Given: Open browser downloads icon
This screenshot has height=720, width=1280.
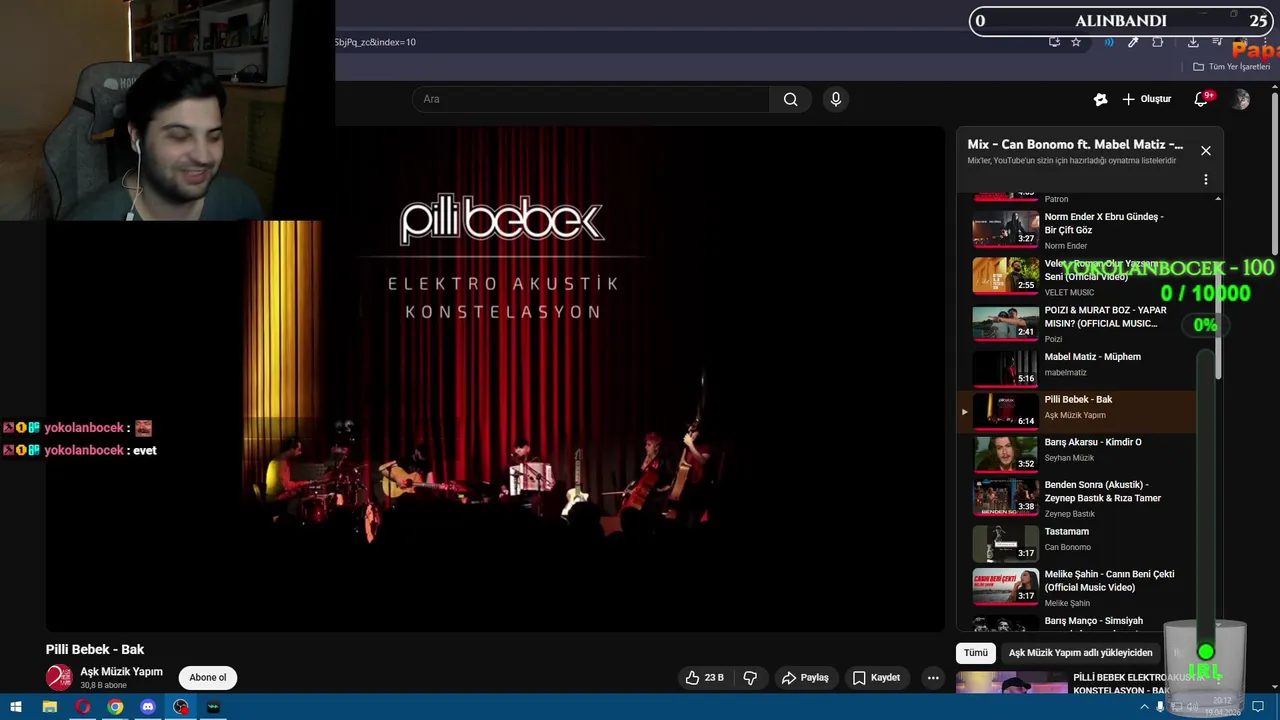Looking at the screenshot, I should (1193, 42).
